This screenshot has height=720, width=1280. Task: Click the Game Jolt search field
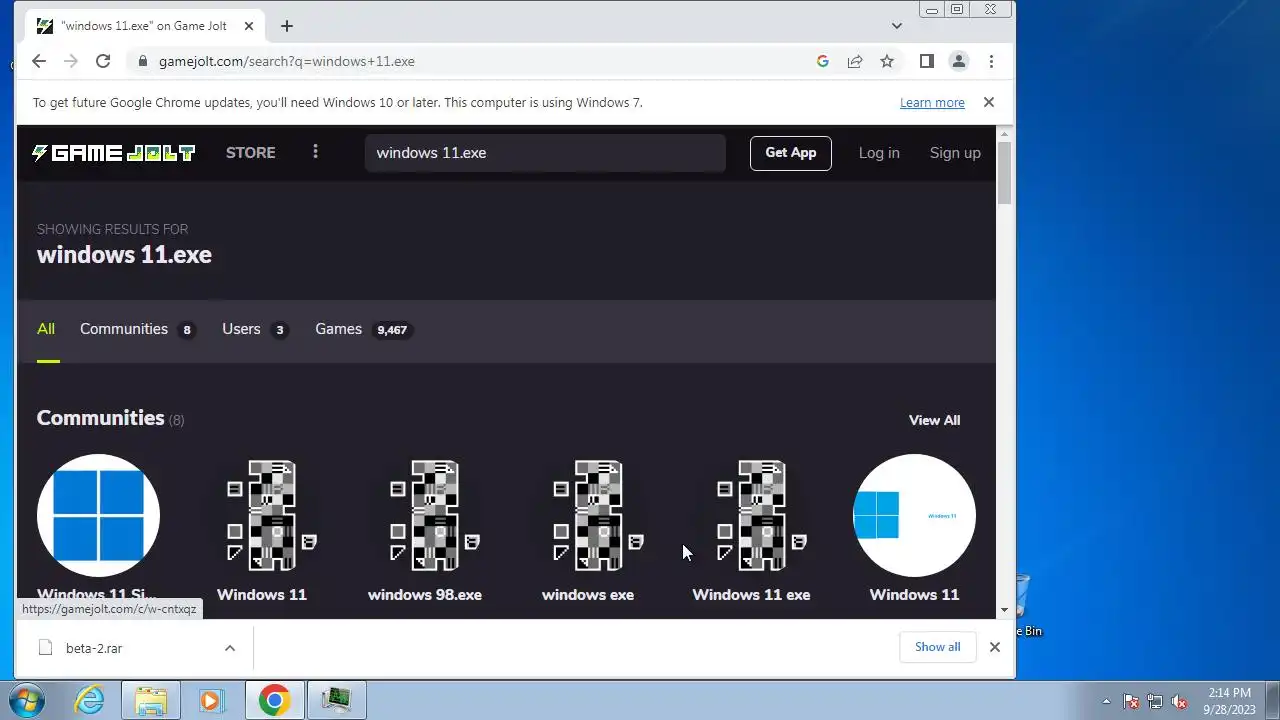[x=545, y=153]
